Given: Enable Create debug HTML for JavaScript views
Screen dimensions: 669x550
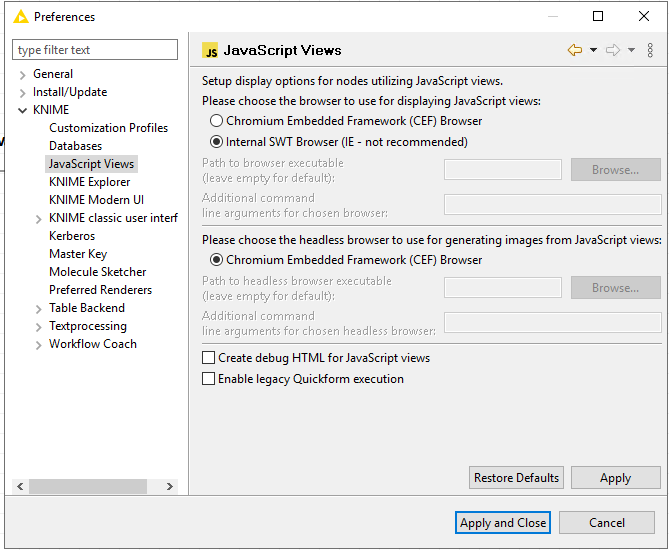Looking at the screenshot, I should [208, 358].
